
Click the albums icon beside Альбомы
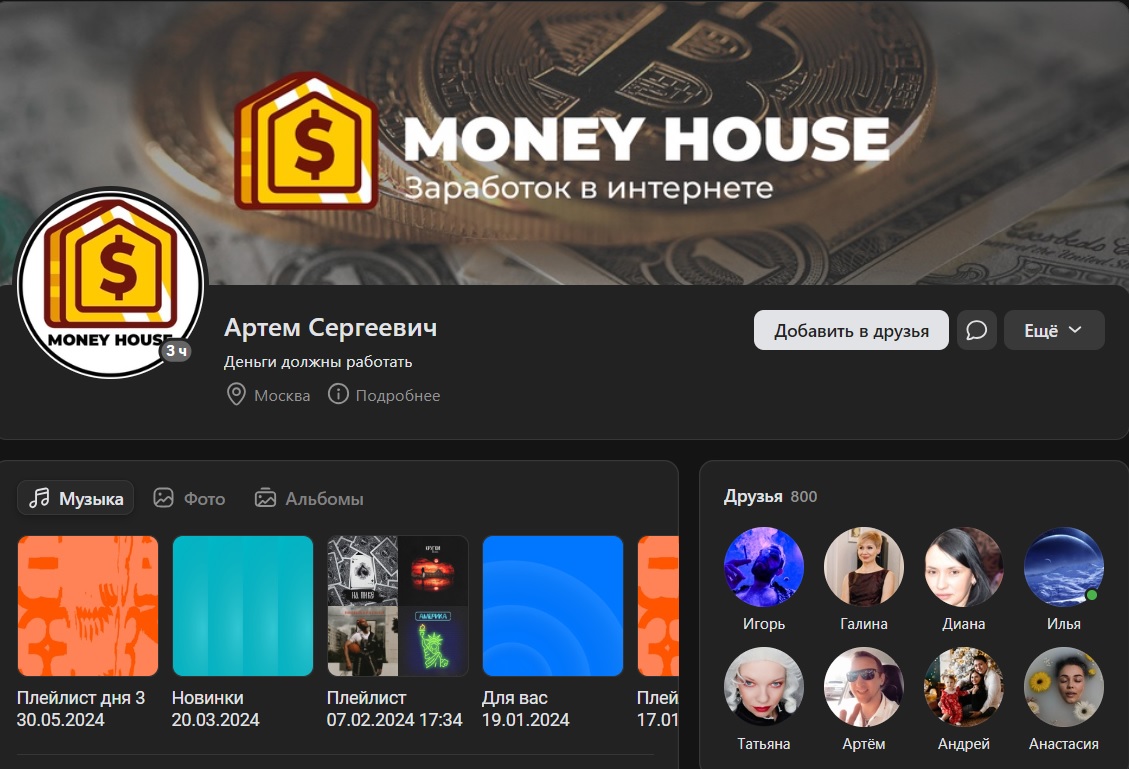pyautogui.click(x=265, y=498)
